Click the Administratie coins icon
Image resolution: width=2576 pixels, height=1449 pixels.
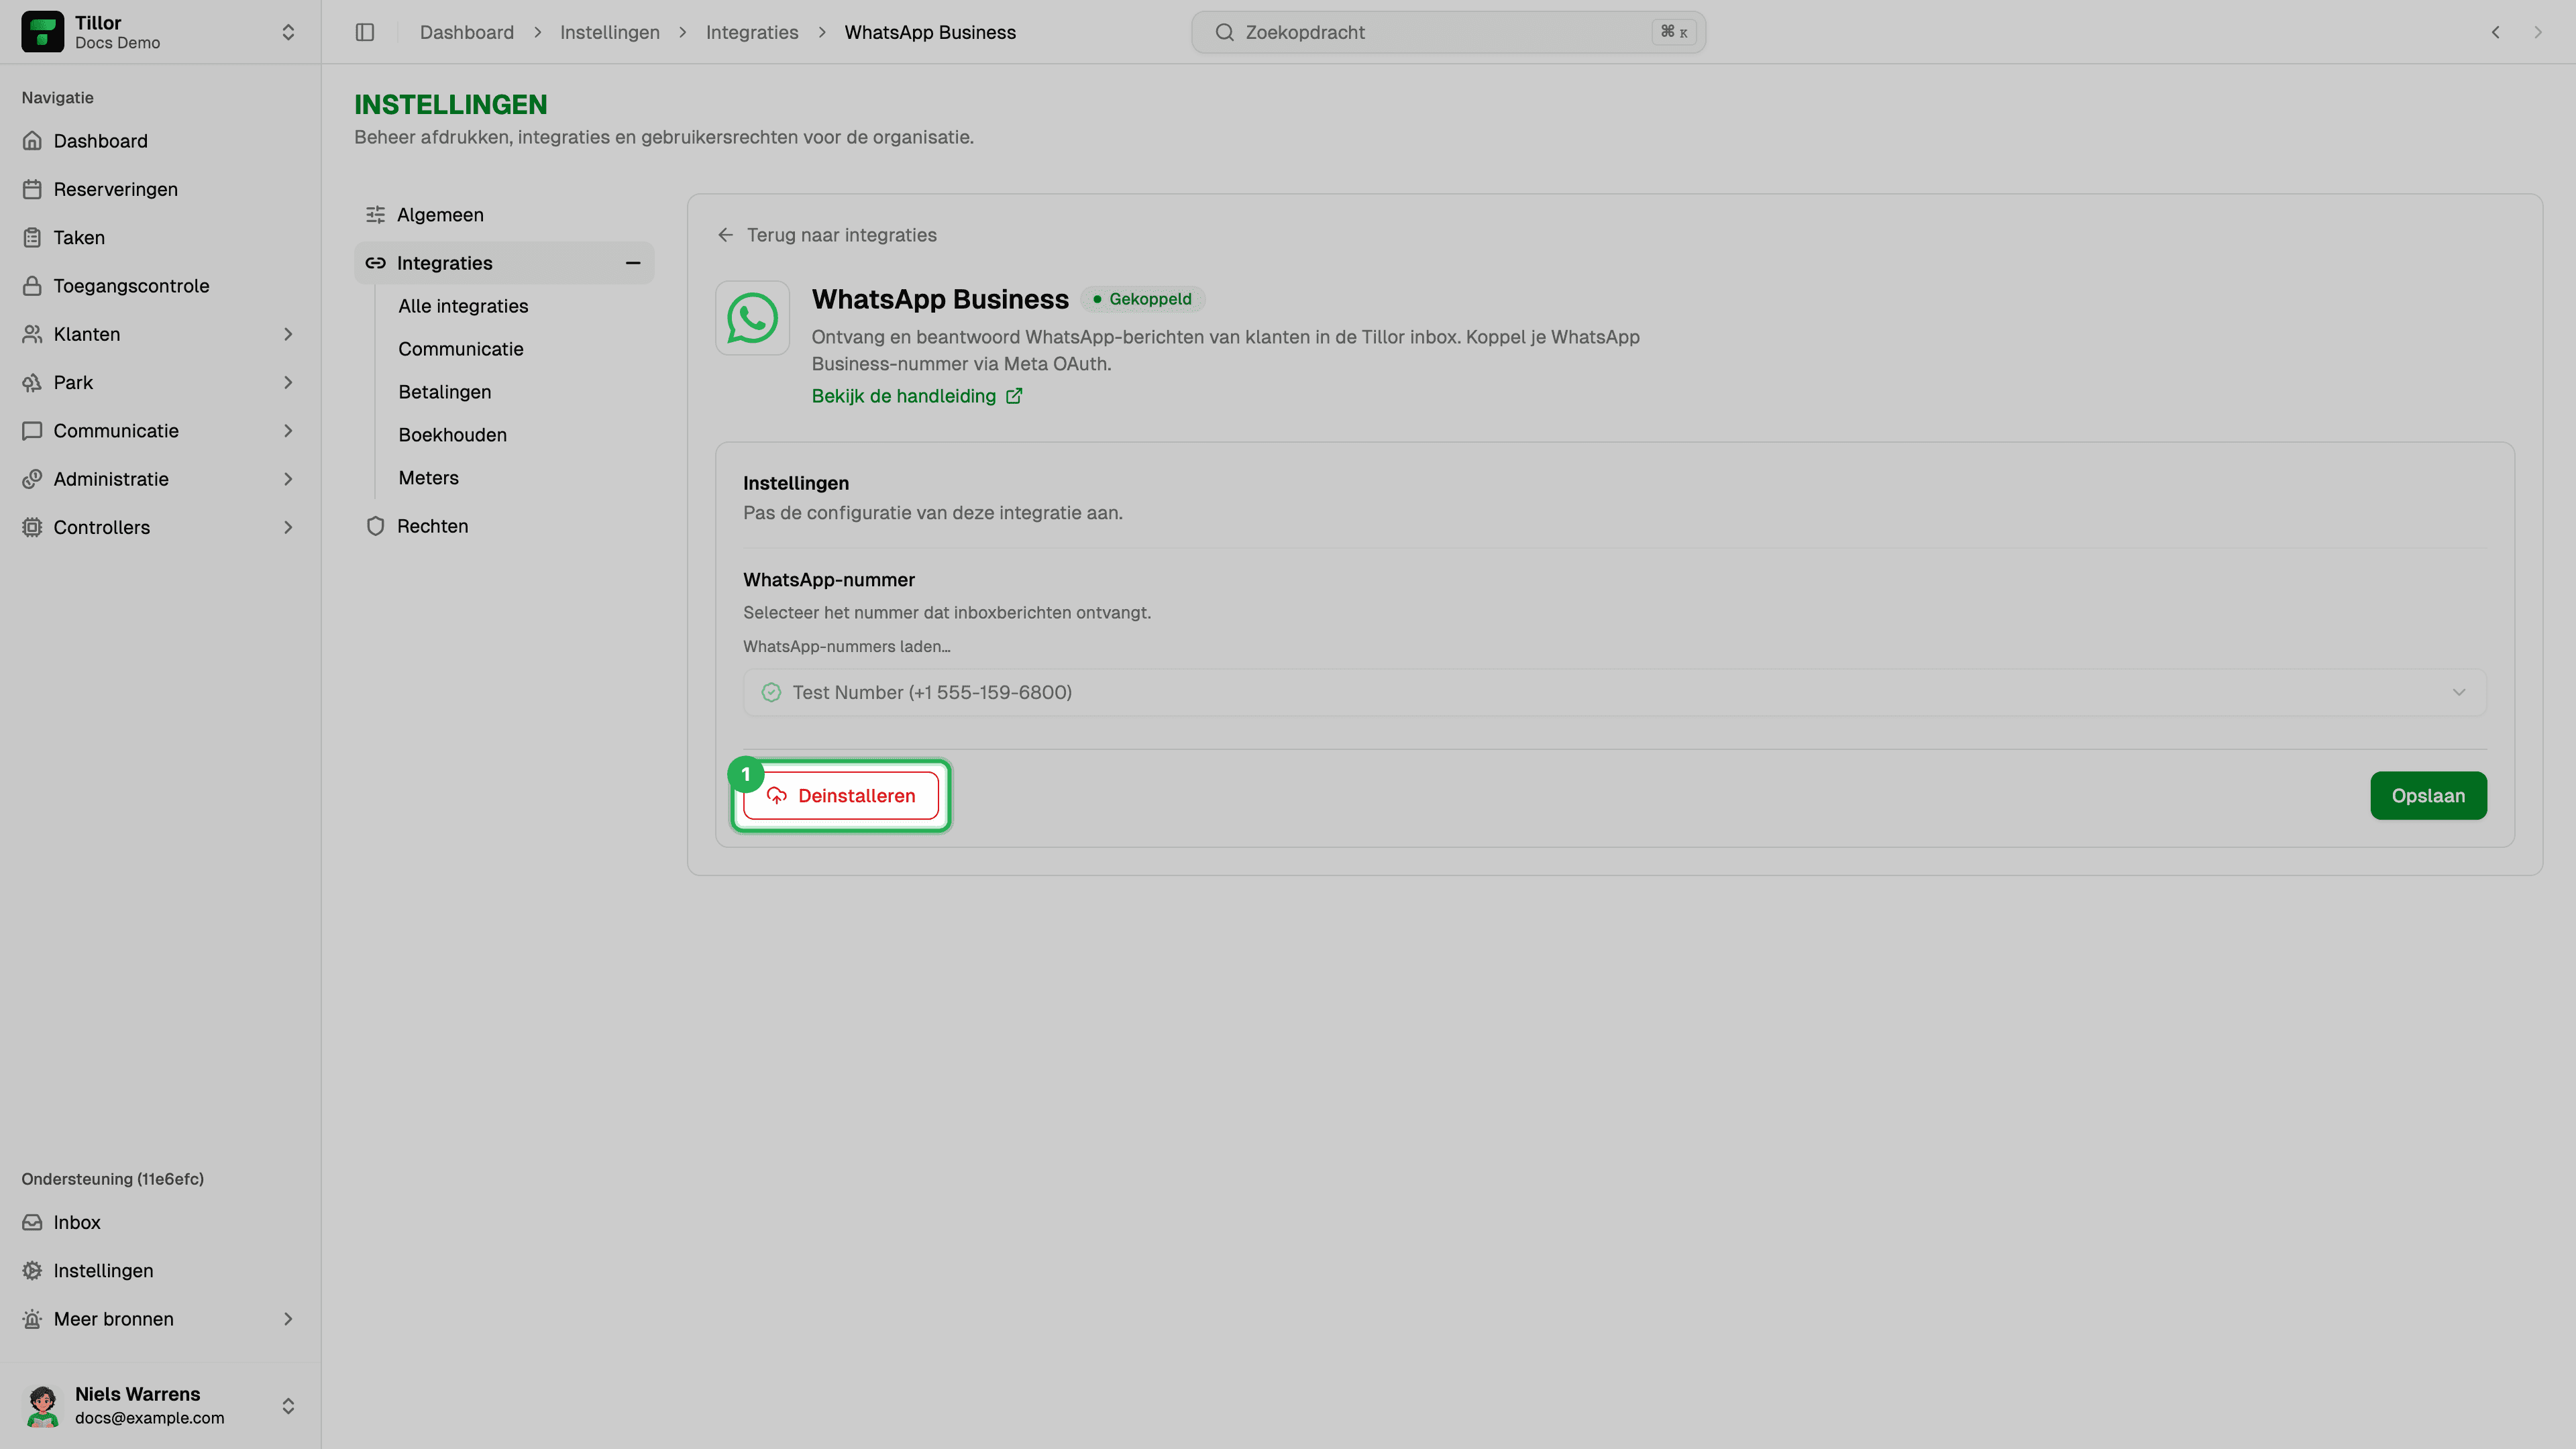[32, 479]
